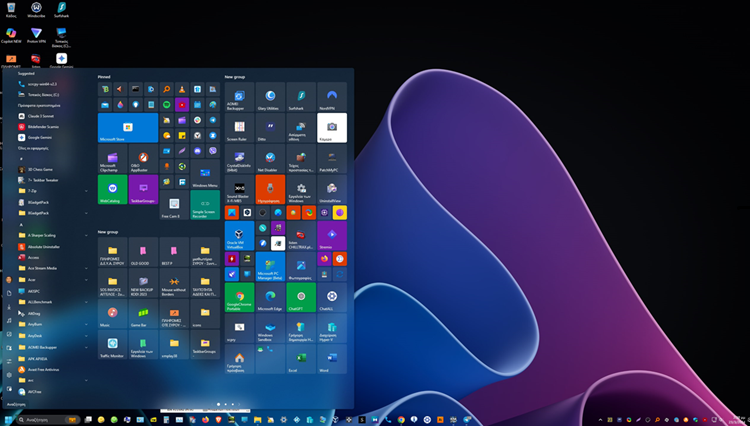This screenshot has width=750, height=426.
Task: Launch VLC from the small pinned tiles
Action: click(x=182, y=89)
